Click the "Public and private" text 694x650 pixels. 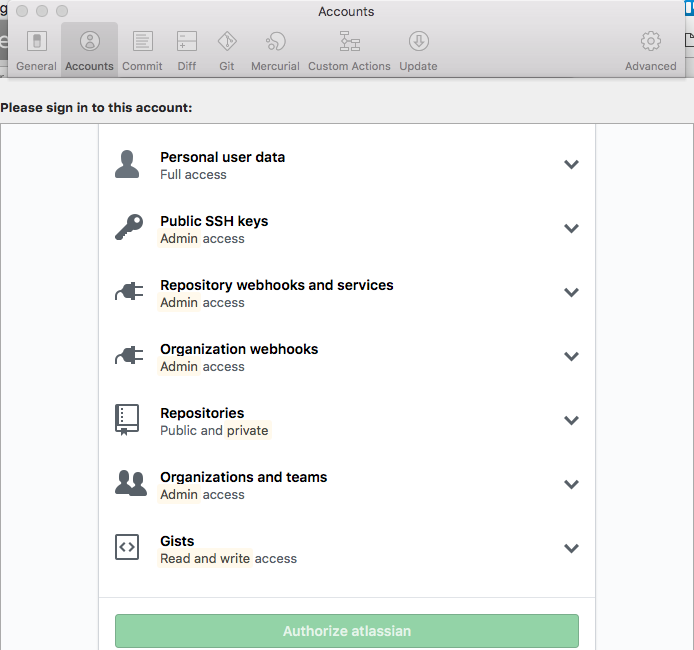click(x=214, y=431)
